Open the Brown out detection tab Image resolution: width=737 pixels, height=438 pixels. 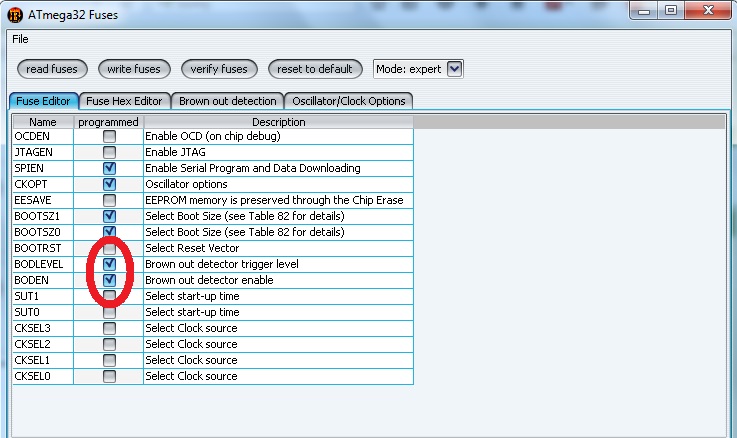point(228,101)
